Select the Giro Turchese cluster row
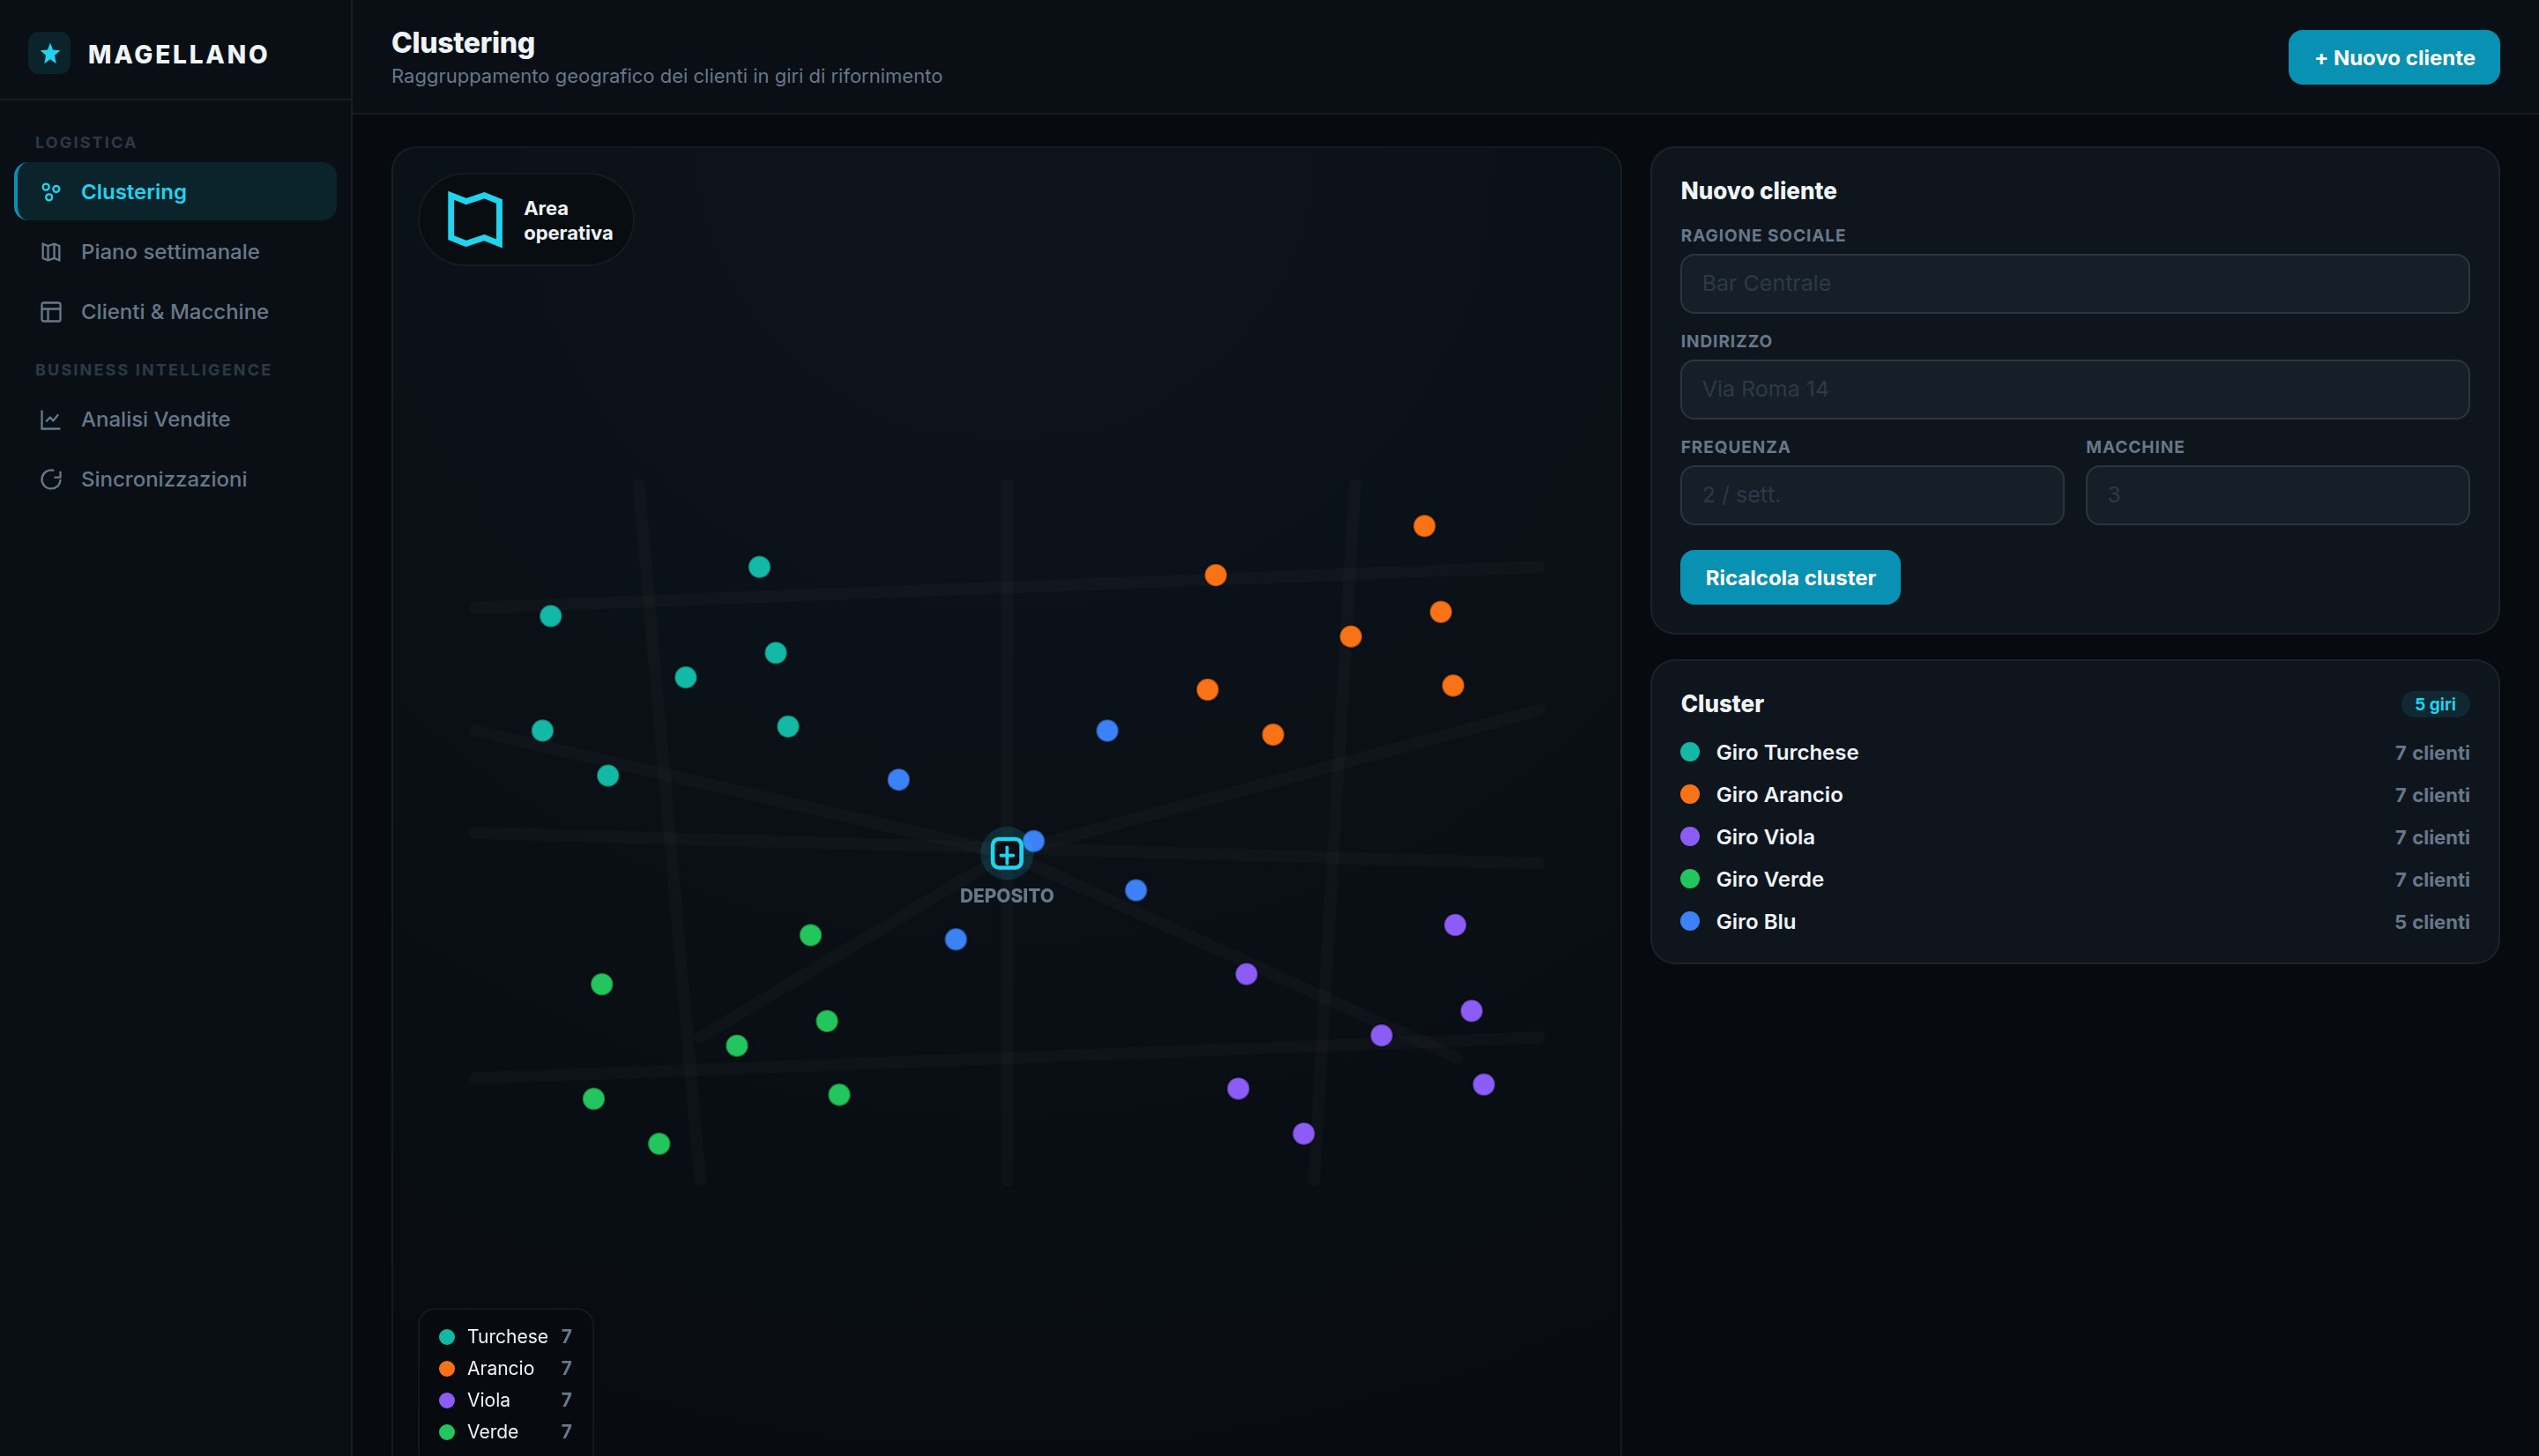Screen dimensions: 2539x1456 (2075, 752)
